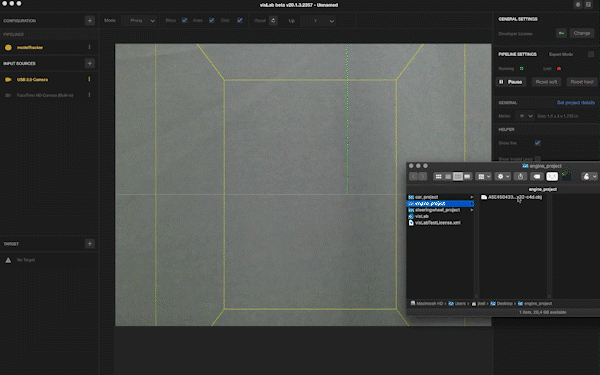Image resolution: width=600 pixels, height=375 pixels.
Task: Click the Reset hard button
Action: point(582,82)
